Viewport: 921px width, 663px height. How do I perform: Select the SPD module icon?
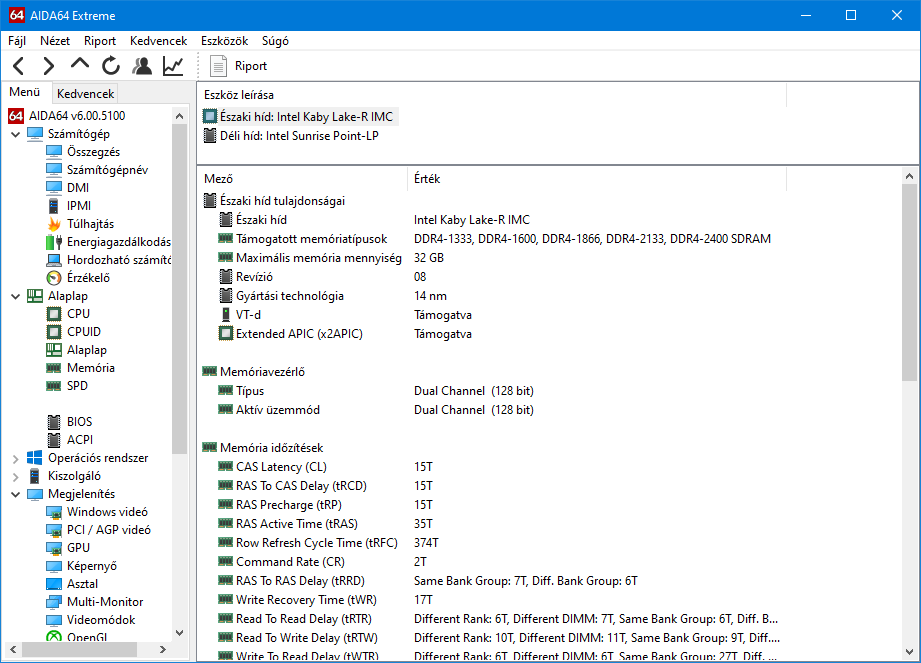tap(53, 386)
